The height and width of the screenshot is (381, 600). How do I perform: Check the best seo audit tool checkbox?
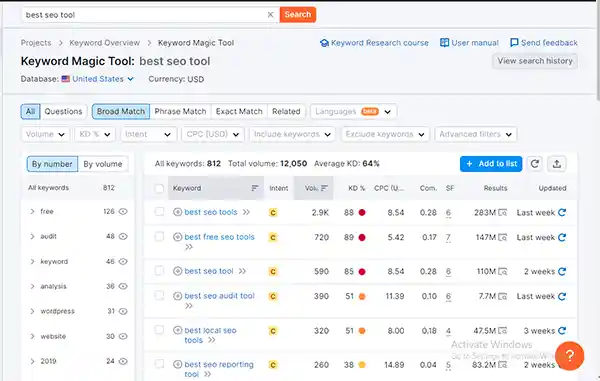pyautogui.click(x=160, y=295)
